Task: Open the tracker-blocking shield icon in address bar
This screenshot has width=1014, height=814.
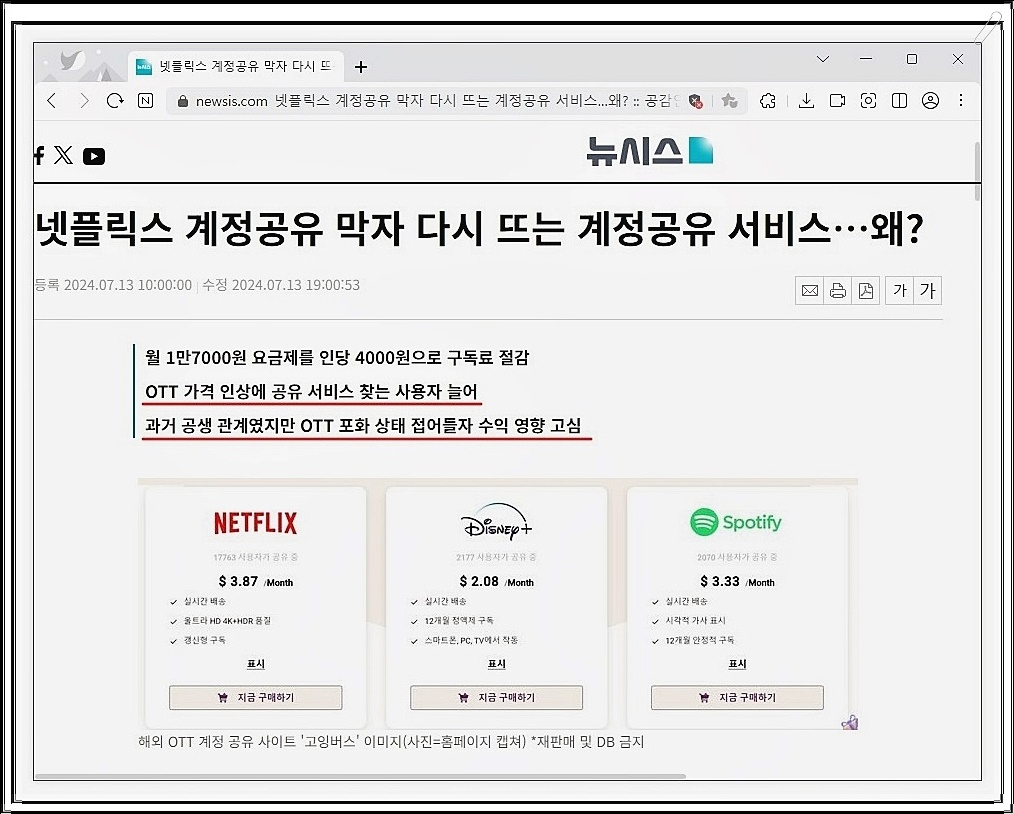Action: coord(695,101)
